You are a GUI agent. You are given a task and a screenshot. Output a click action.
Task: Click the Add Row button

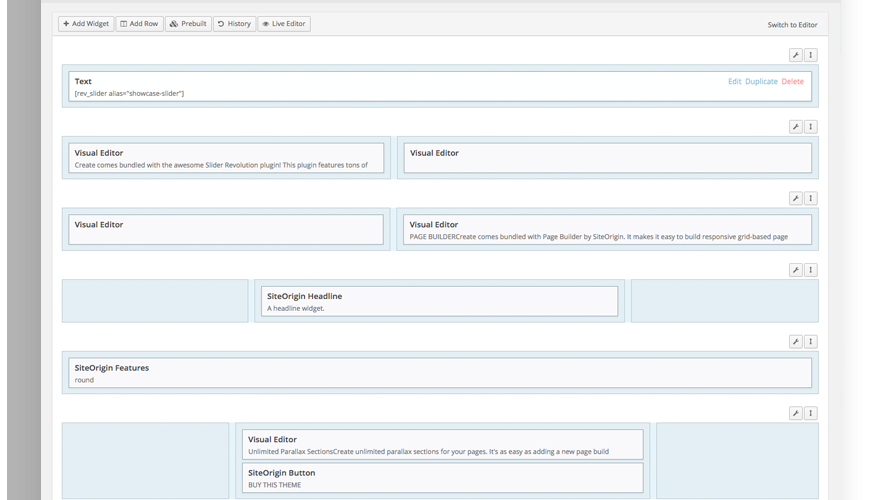coord(140,24)
